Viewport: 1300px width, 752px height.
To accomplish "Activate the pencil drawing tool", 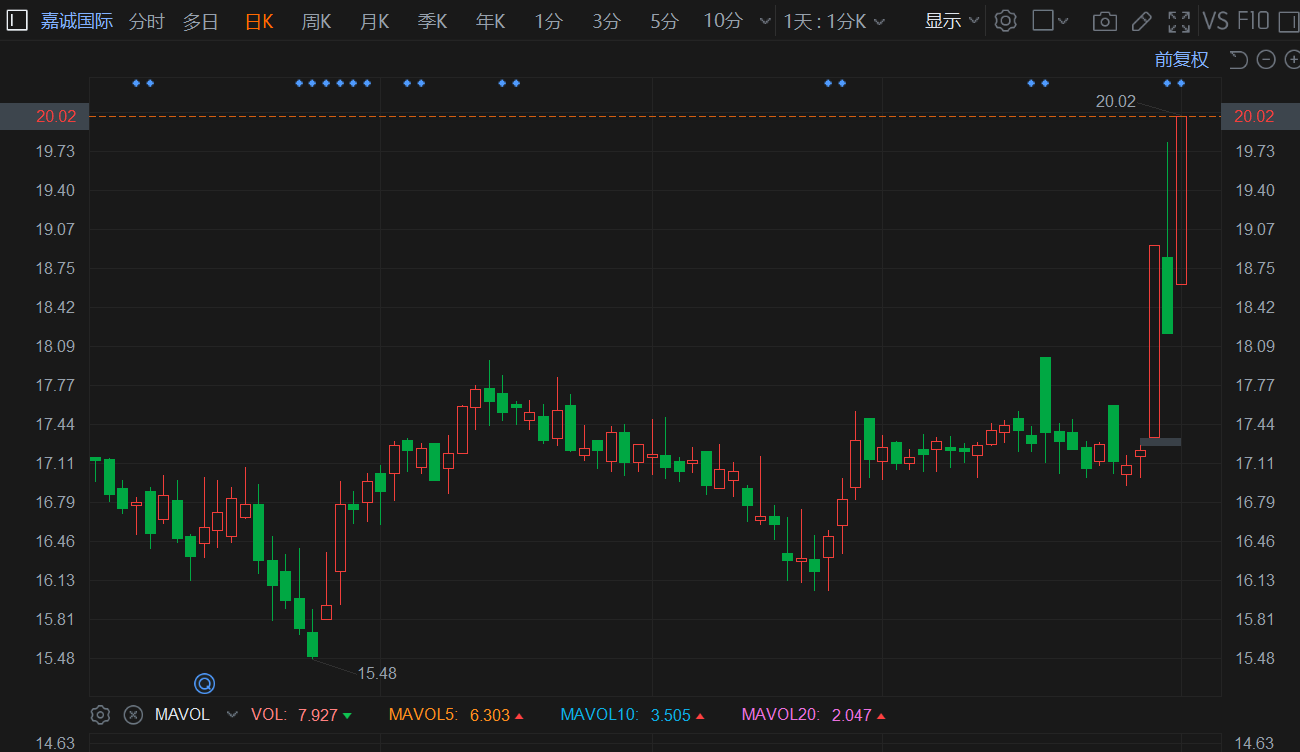I will click(x=1141, y=21).
